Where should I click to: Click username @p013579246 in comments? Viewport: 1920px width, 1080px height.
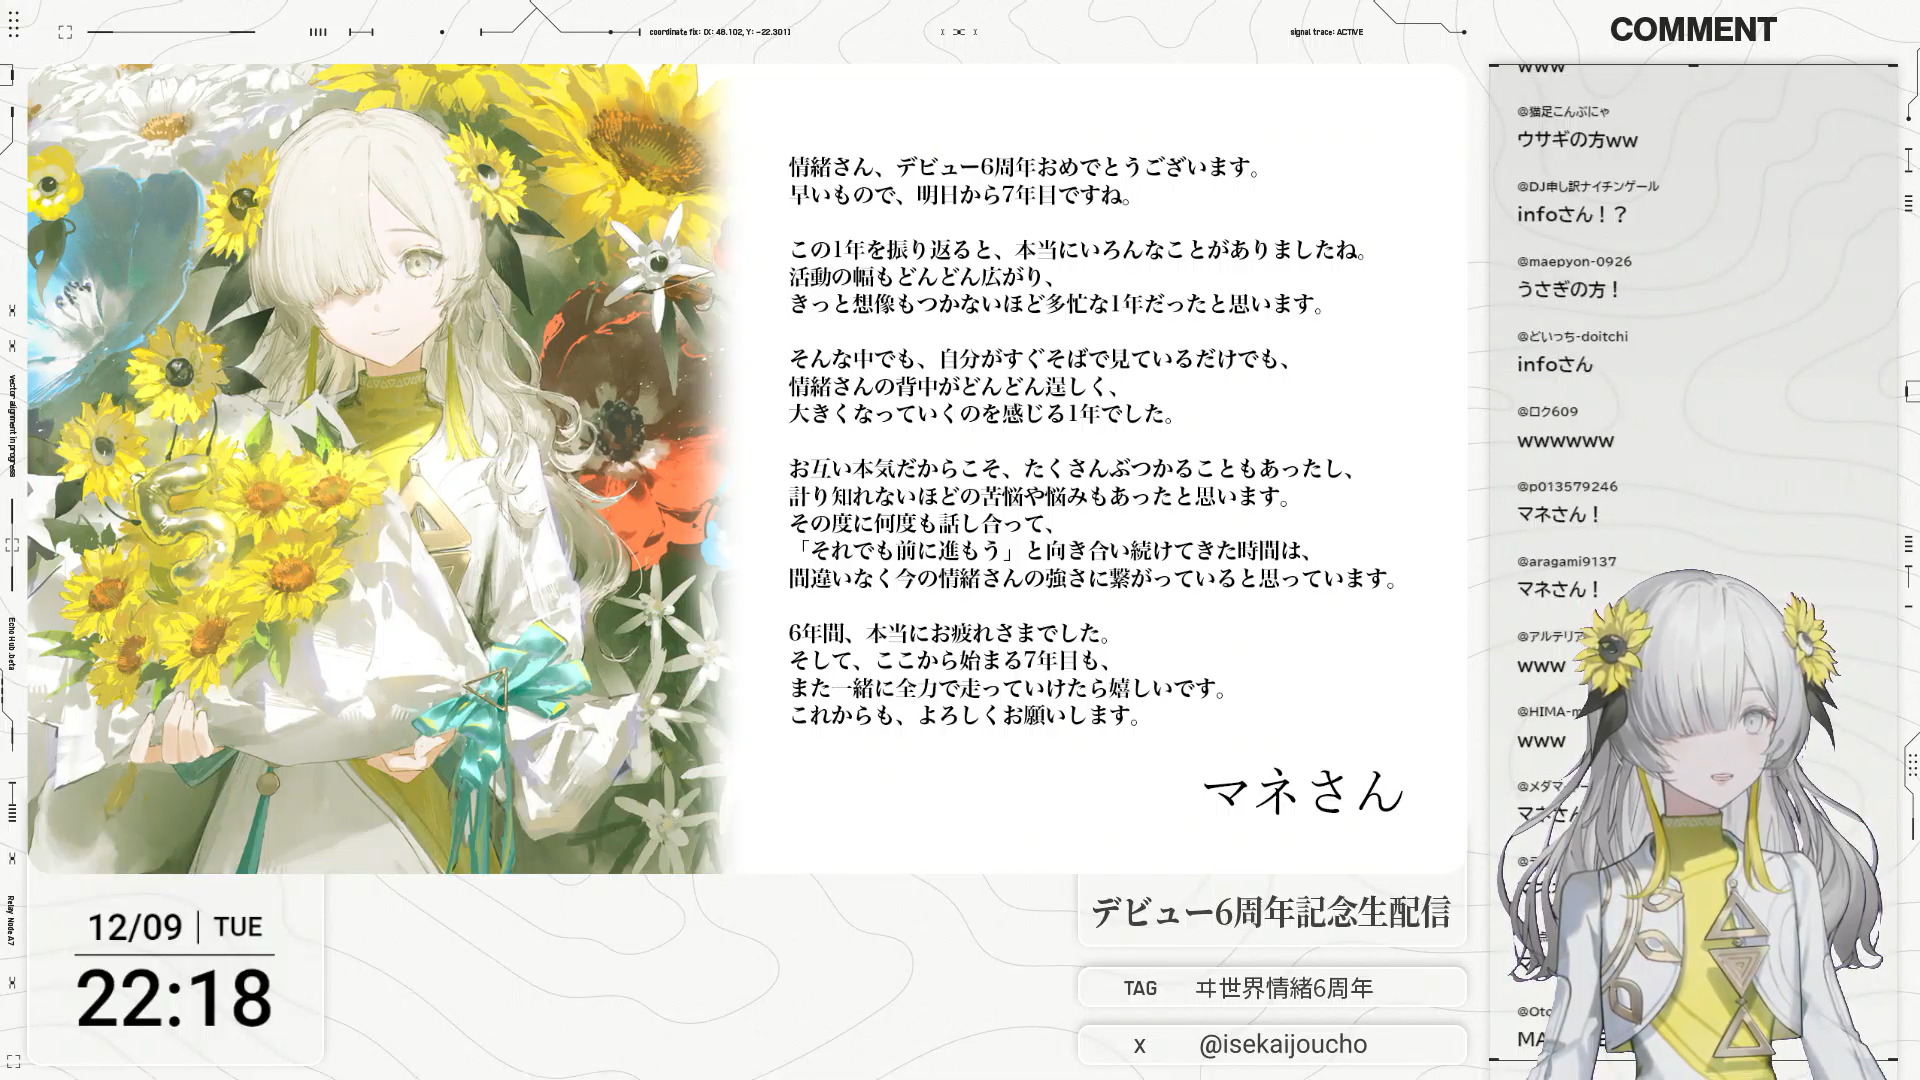[1567, 486]
